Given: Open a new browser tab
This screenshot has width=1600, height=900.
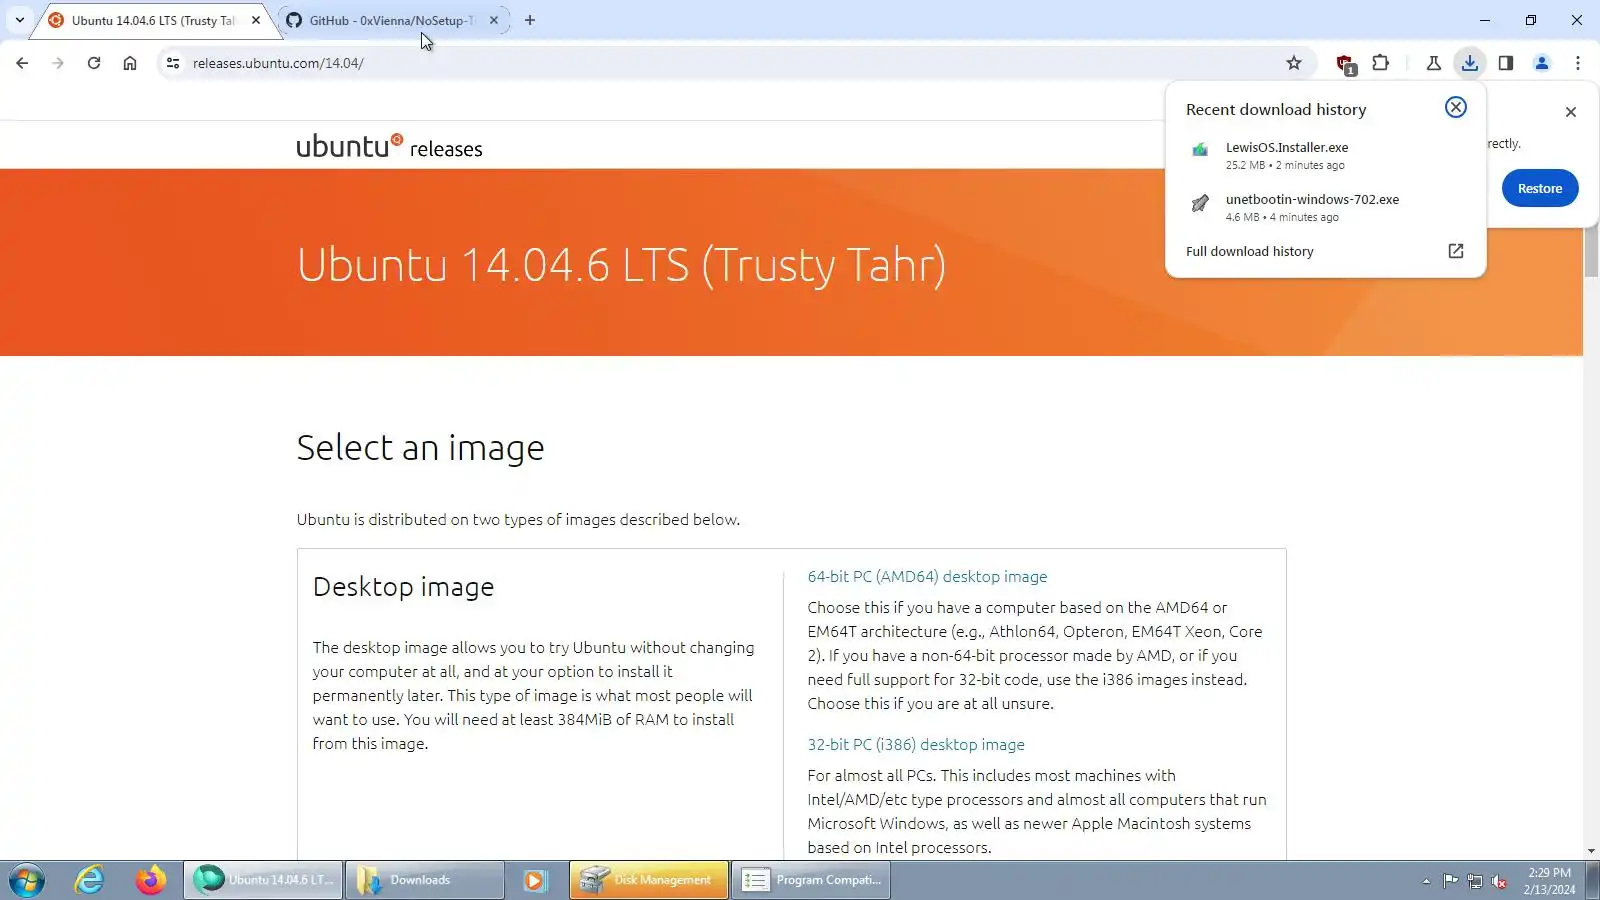Looking at the screenshot, I should [530, 20].
